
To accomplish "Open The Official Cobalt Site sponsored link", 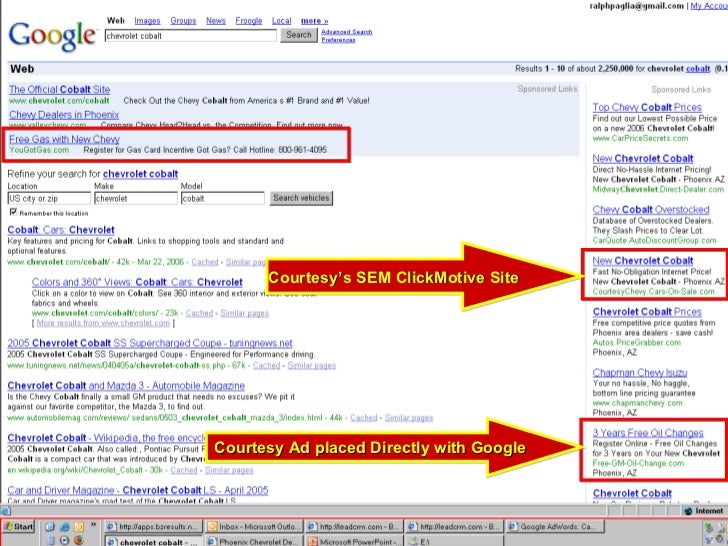I will pos(59,89).
